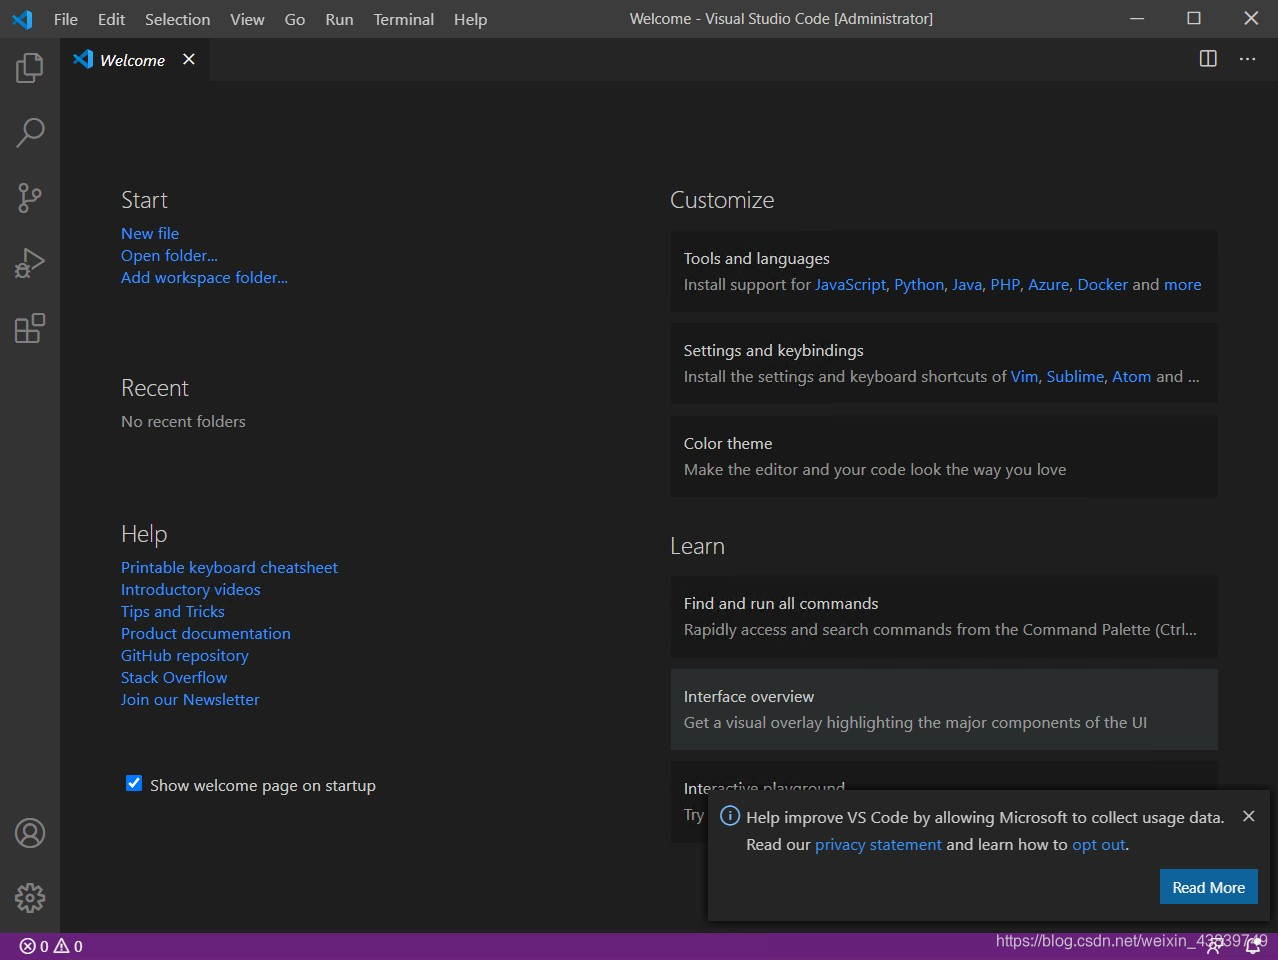Click the opt out link
Screen dimensions: 1278x960
coord(1098,844)
